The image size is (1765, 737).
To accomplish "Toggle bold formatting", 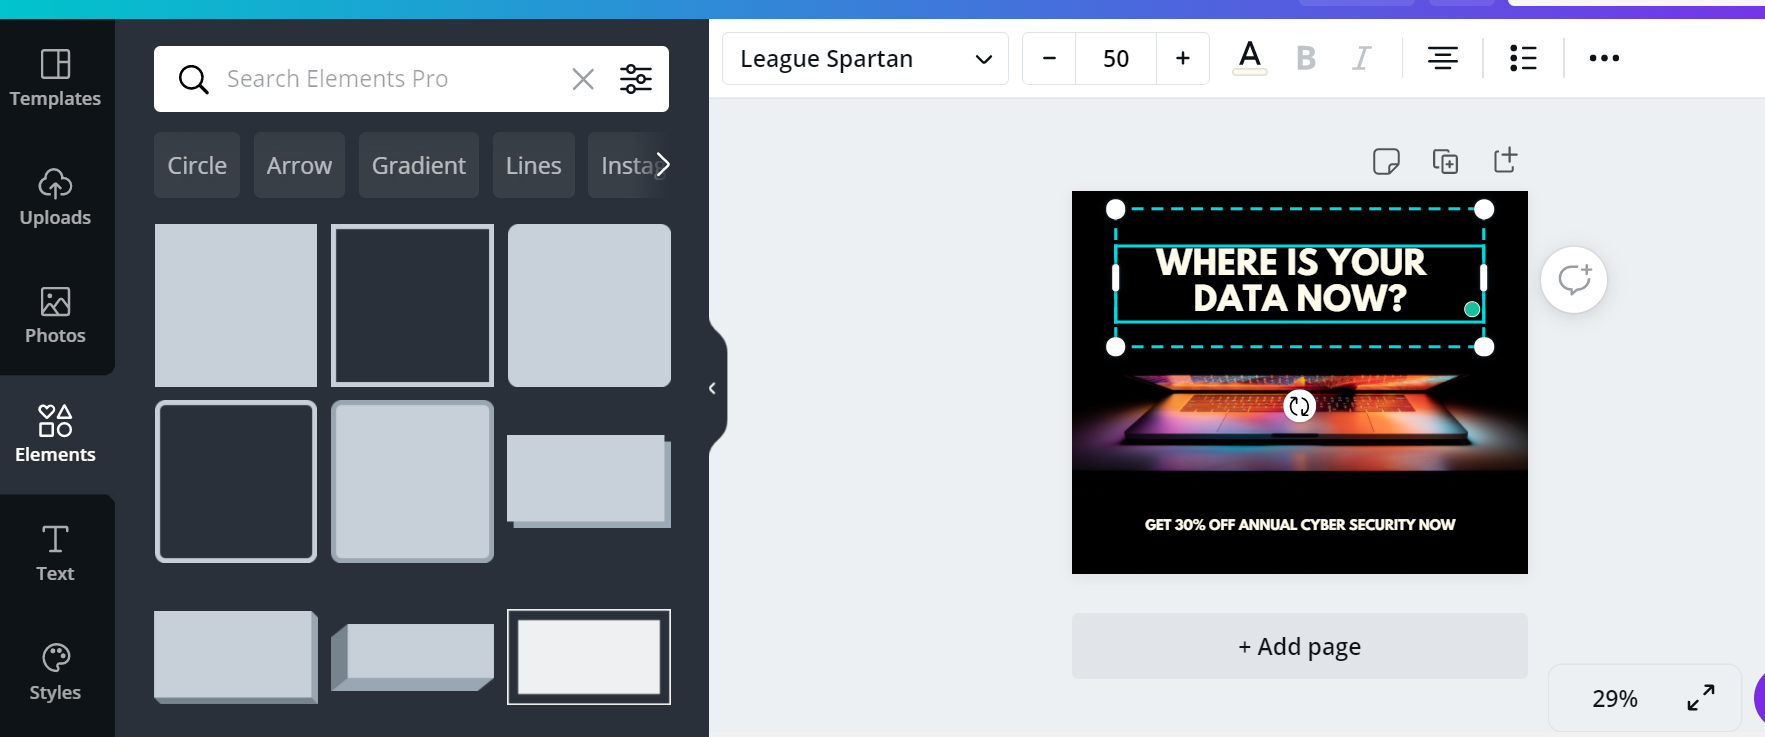I will 1305,58.
